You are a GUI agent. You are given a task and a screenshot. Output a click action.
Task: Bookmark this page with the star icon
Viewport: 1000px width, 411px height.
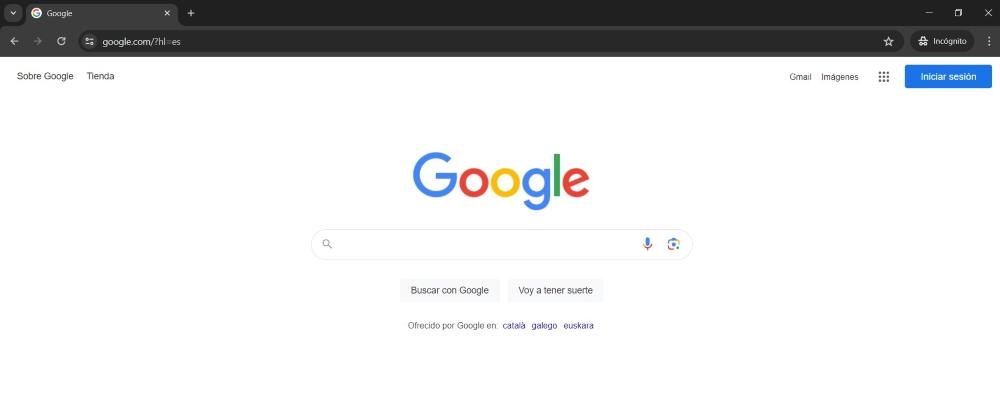point(888,41)
